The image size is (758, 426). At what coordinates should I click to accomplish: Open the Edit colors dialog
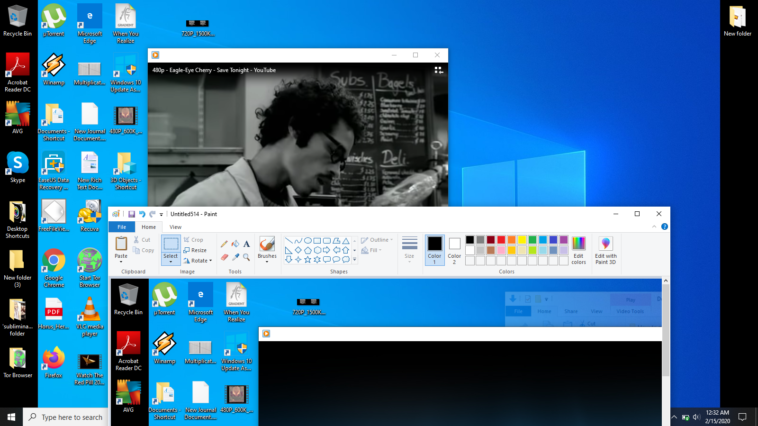coord(578,249)
